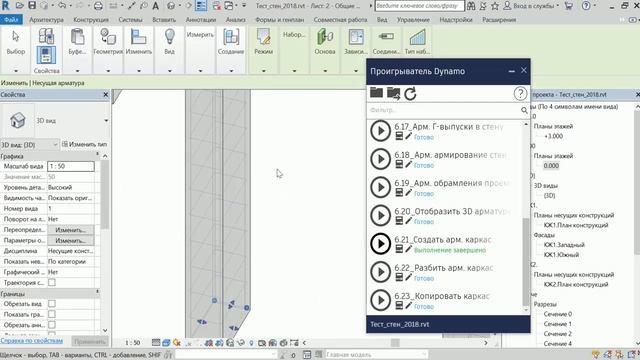Browse to scripts folder icon in Dynamo Player
This screenshot has width=640, height=360.
pos(393,93)
